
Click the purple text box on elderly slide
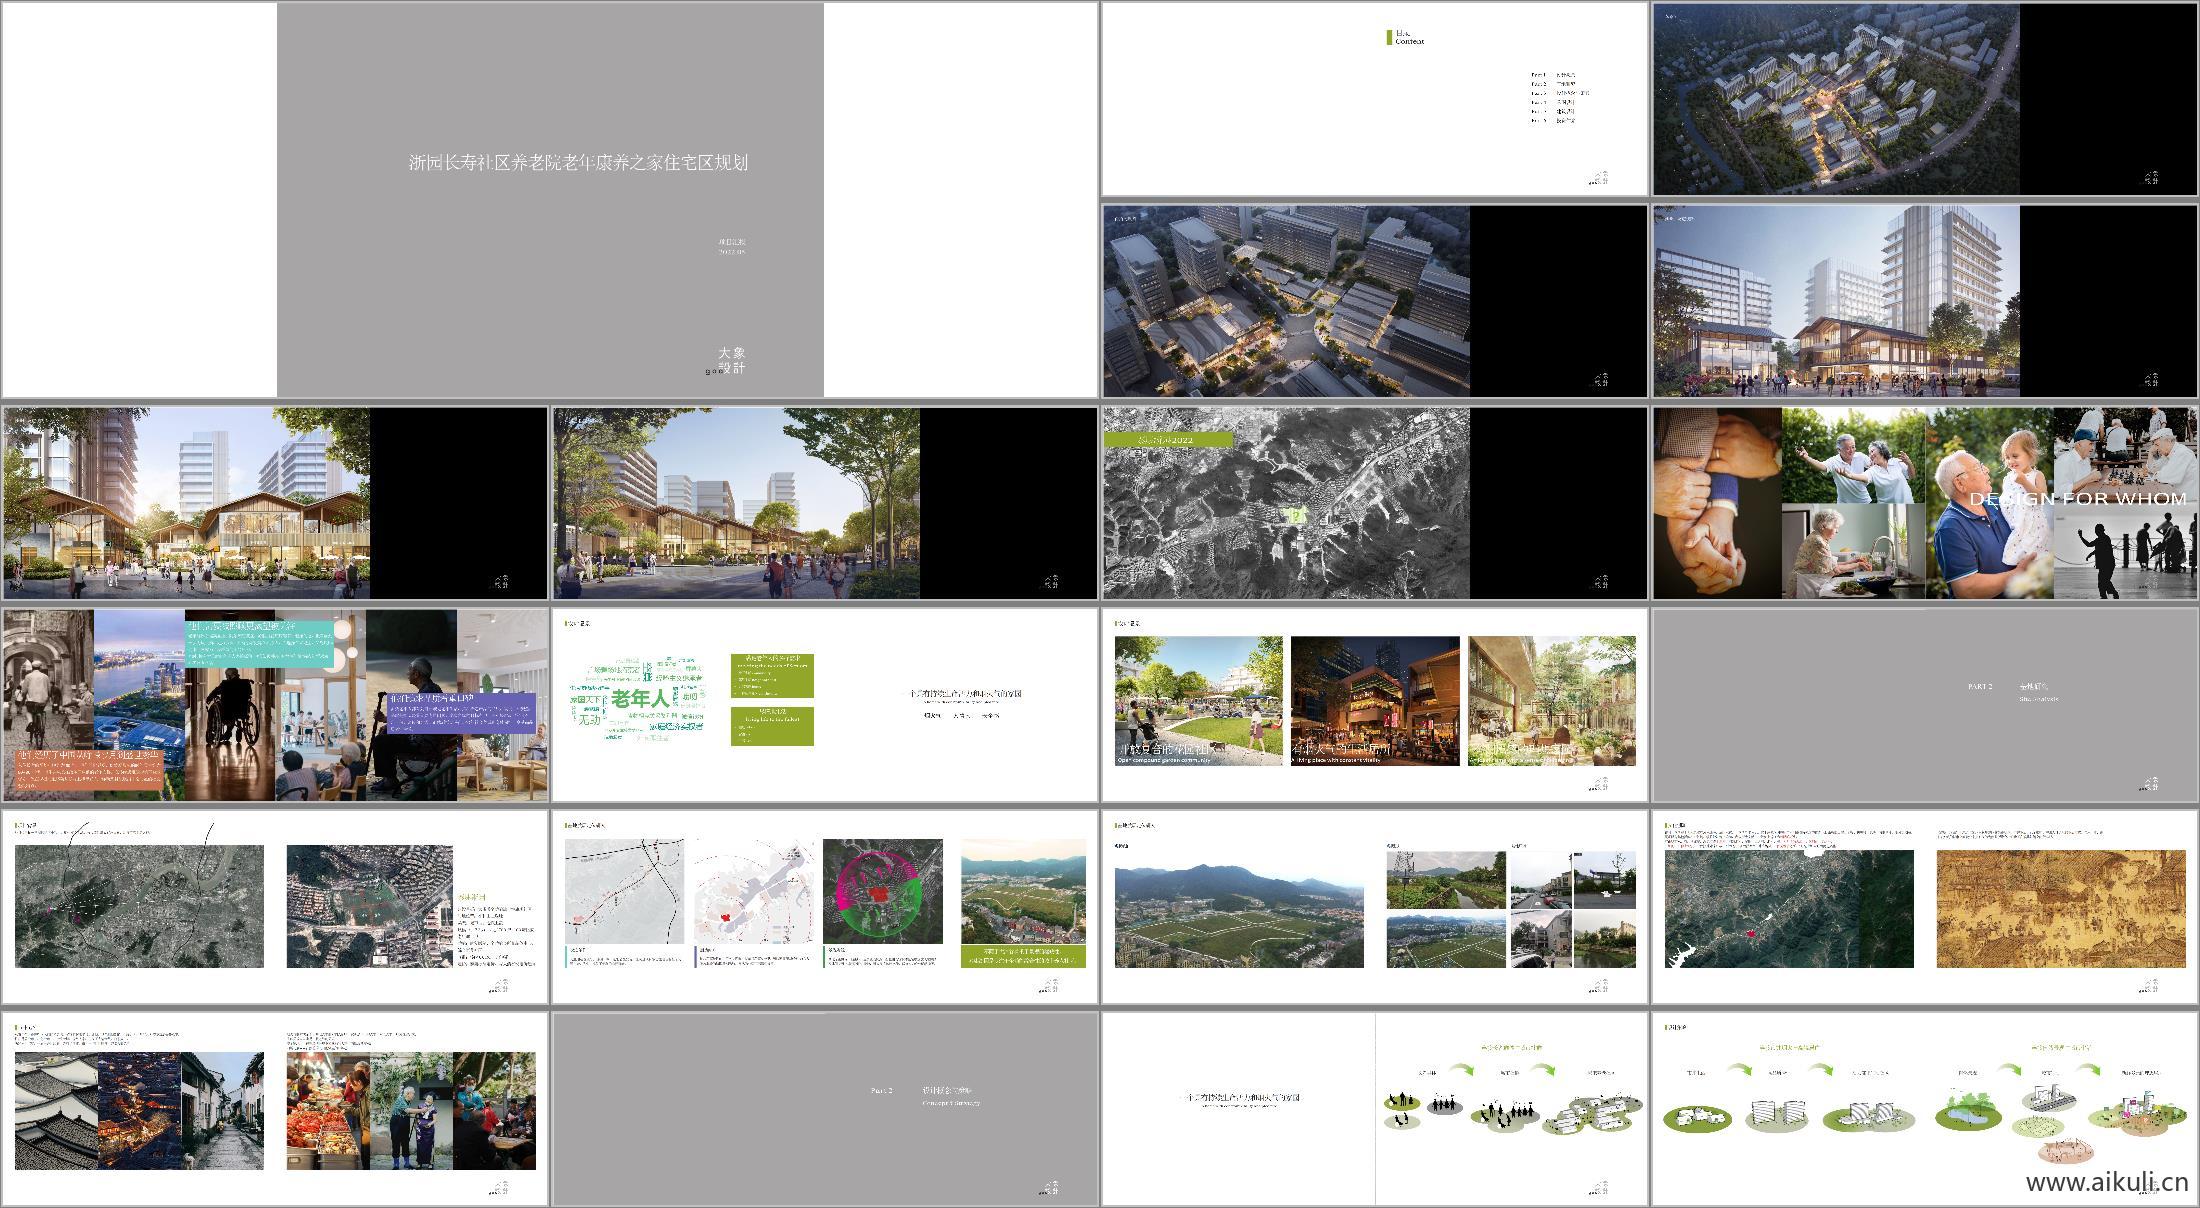[x=462, y=711]
